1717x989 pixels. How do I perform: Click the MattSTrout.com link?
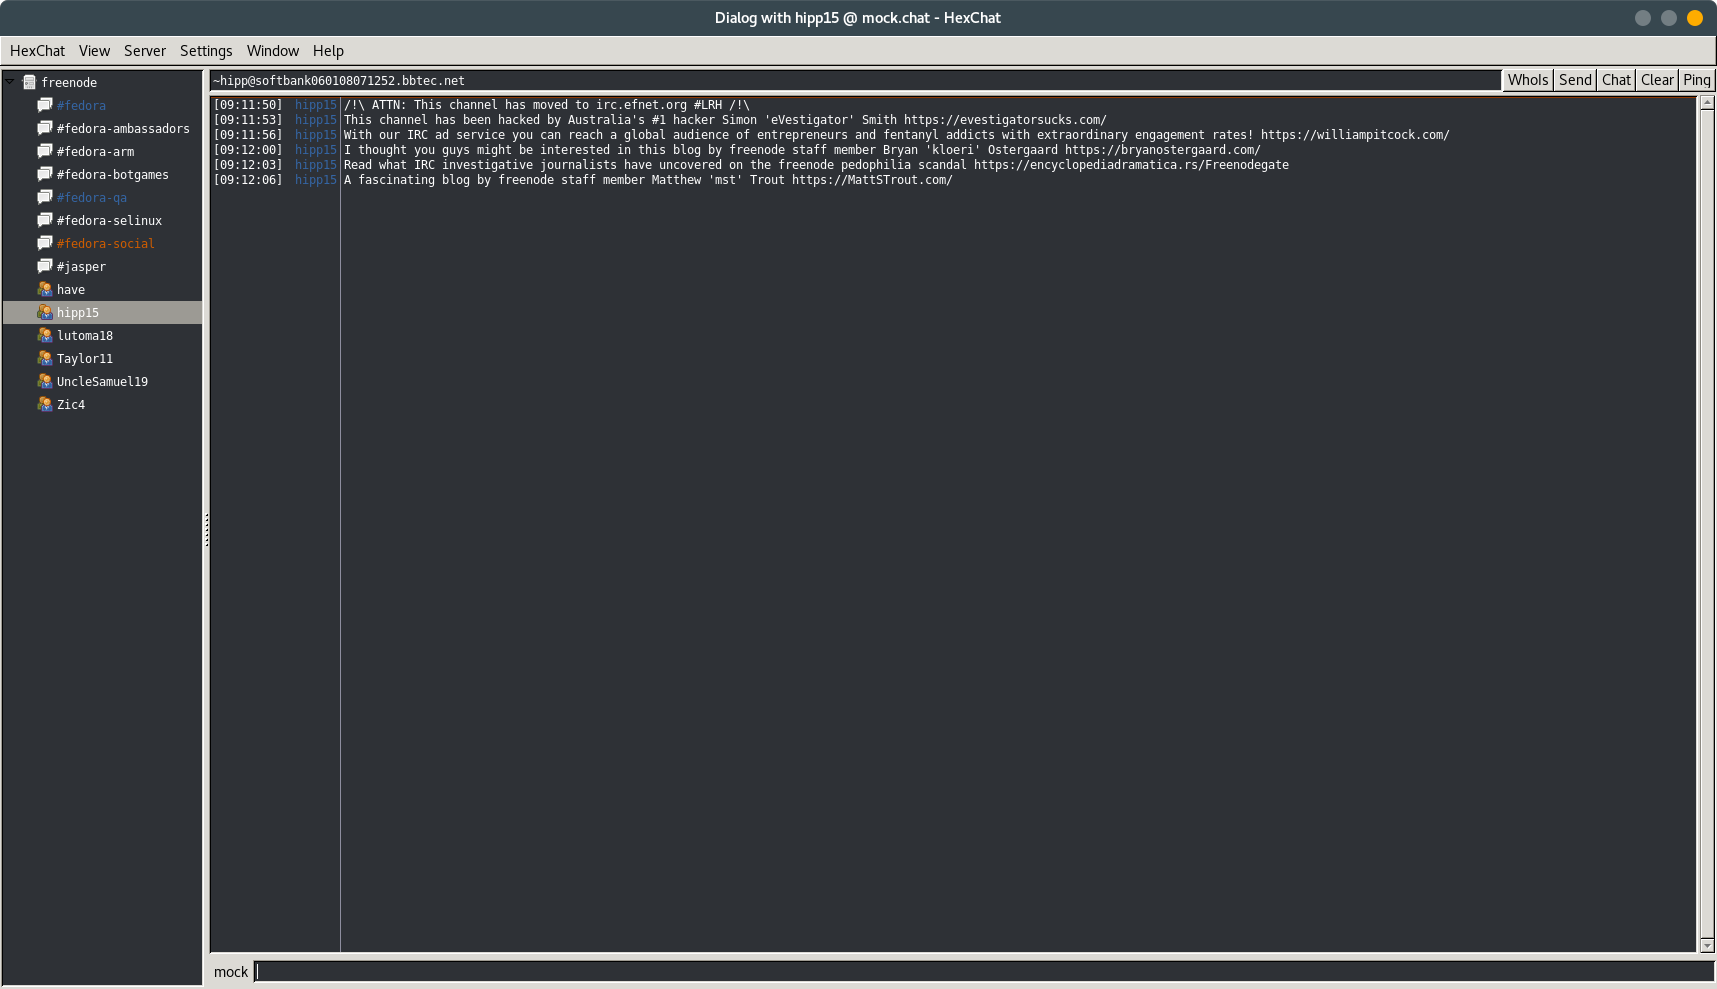click(x=872, y=180)
